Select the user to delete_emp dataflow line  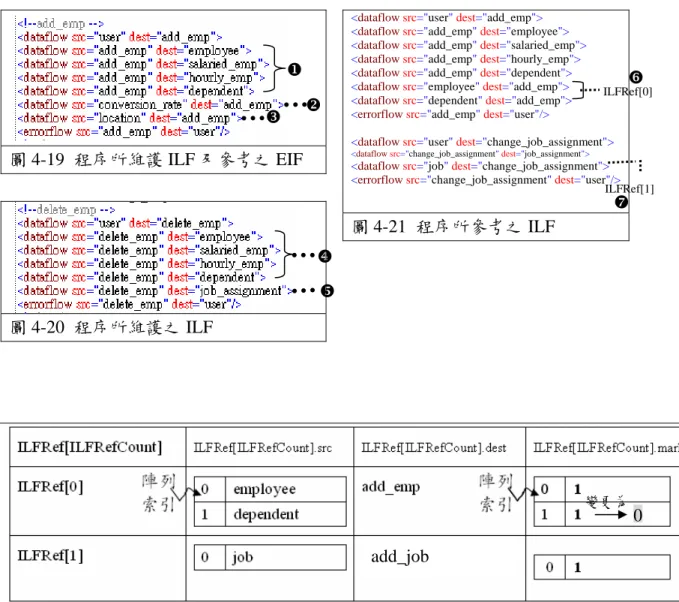pyautogui.click(x=126, y=223)
